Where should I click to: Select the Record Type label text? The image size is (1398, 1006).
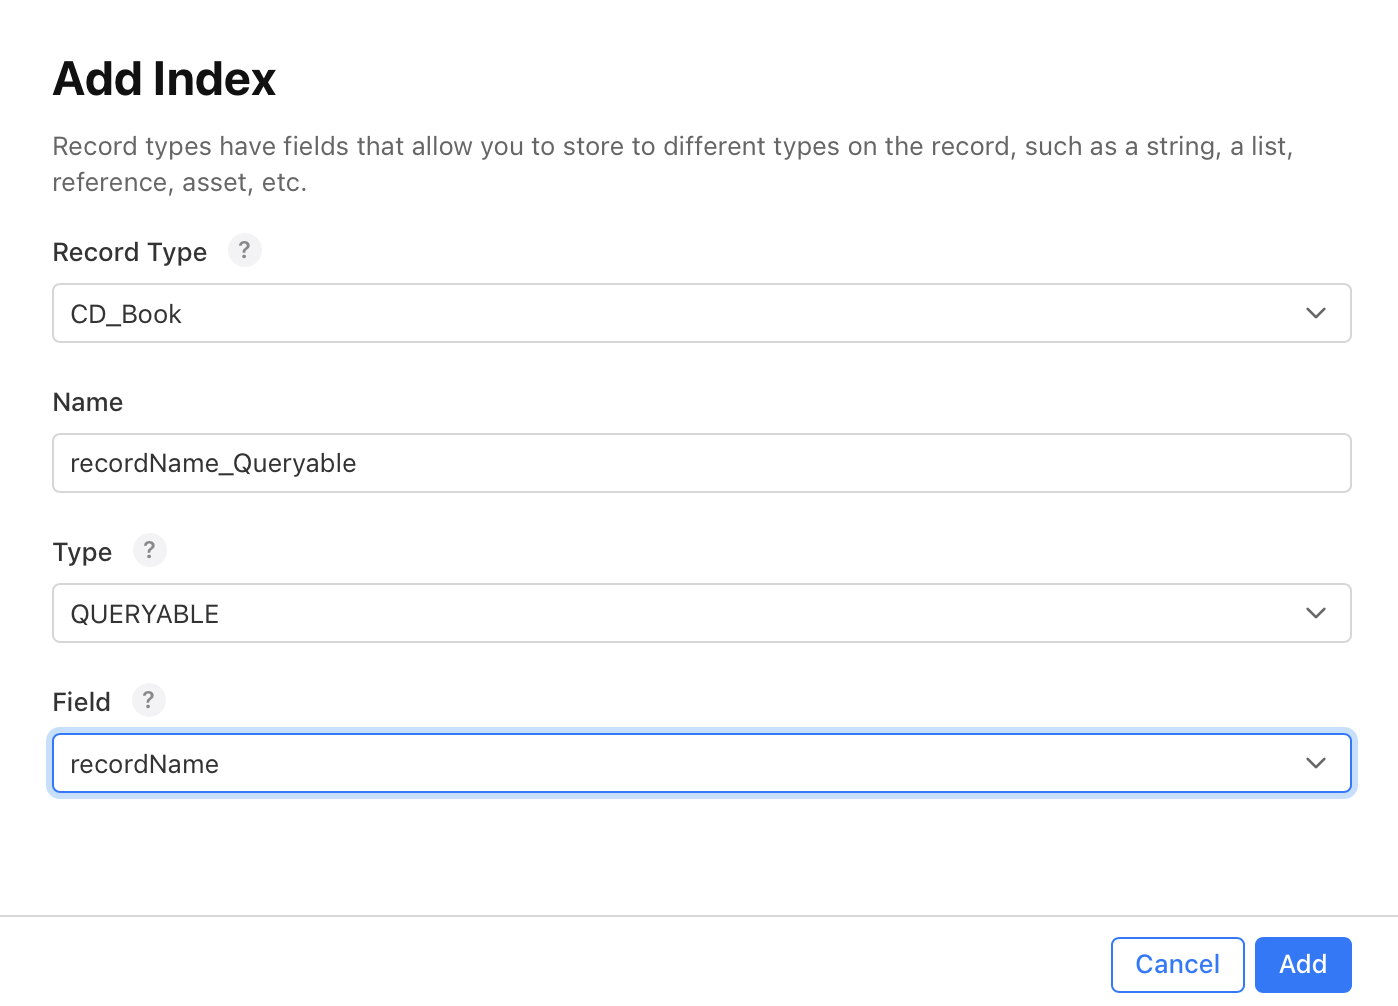tap(129, 251)
